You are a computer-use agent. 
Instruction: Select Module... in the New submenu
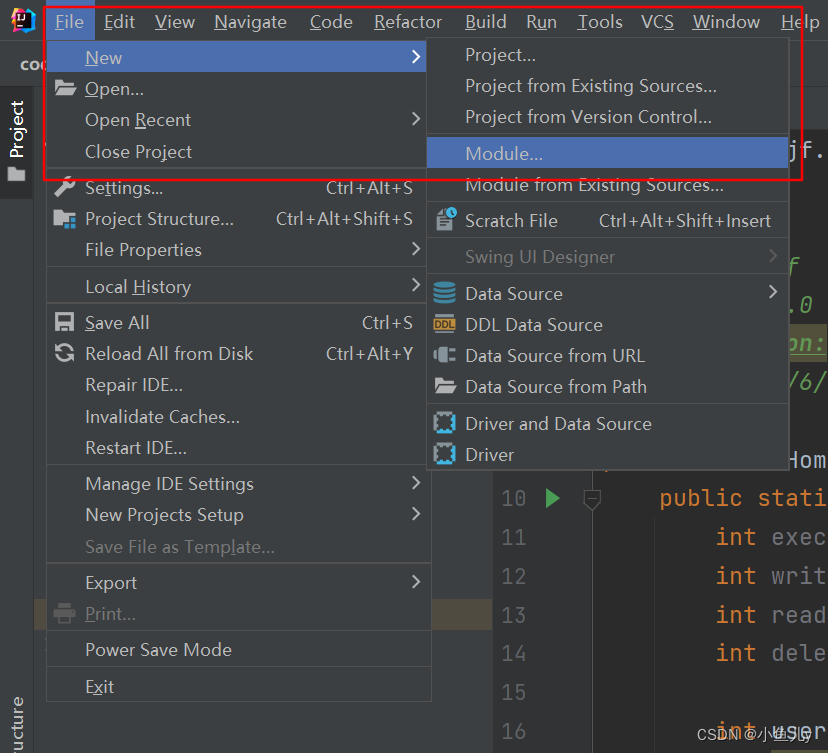click(x=607, y=153)
